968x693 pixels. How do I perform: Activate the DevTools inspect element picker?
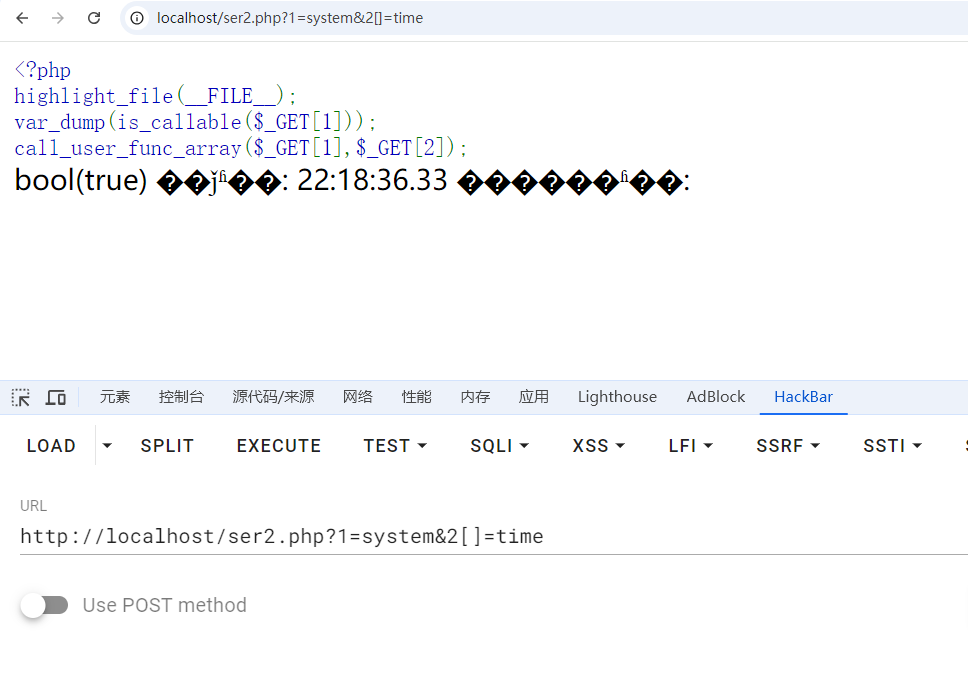coord(21,397)
